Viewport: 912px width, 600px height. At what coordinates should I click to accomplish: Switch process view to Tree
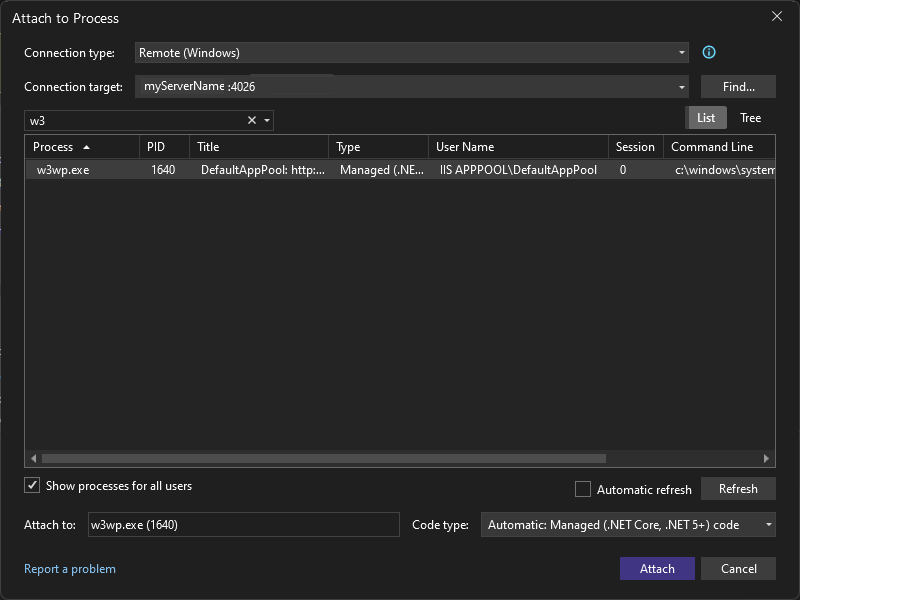[x=750, y=117]
